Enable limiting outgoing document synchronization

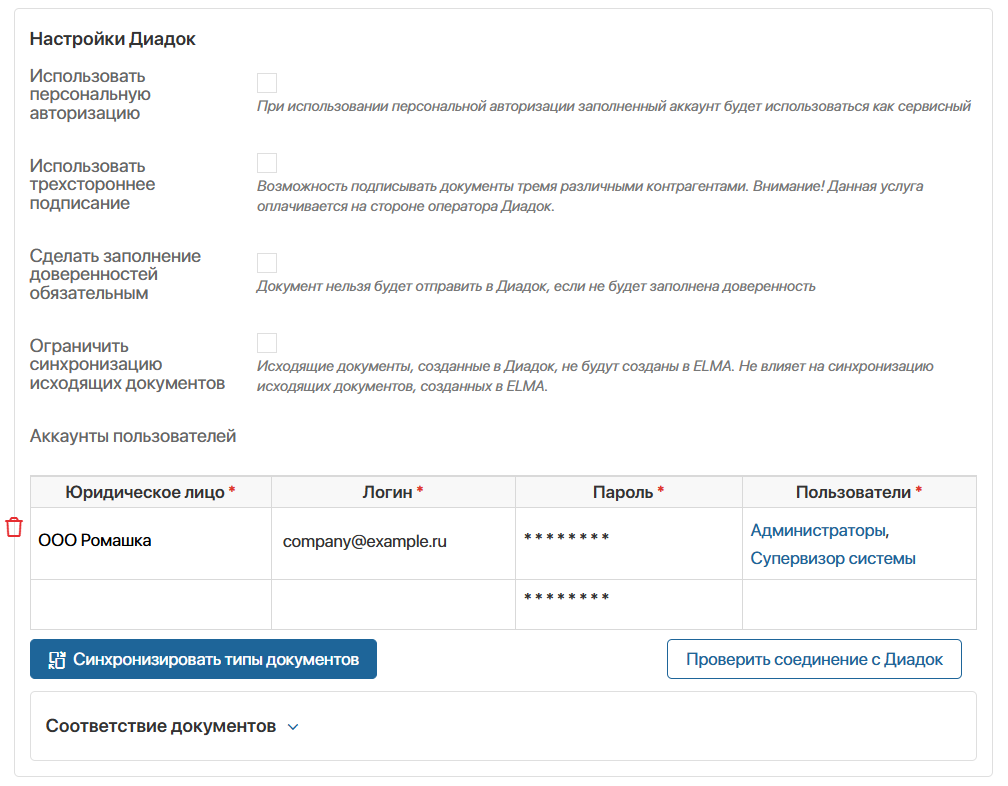tap(267, 343)
